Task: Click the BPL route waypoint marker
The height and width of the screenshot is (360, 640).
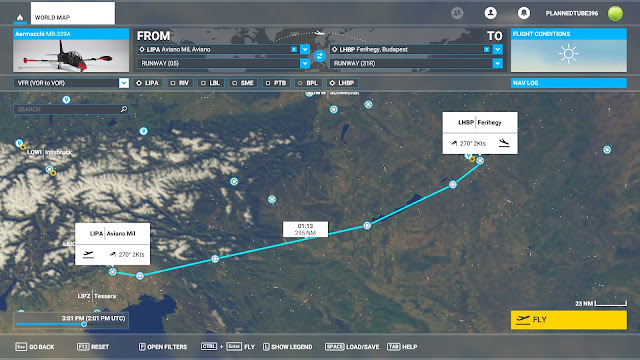Action: [x=453, y=184]
